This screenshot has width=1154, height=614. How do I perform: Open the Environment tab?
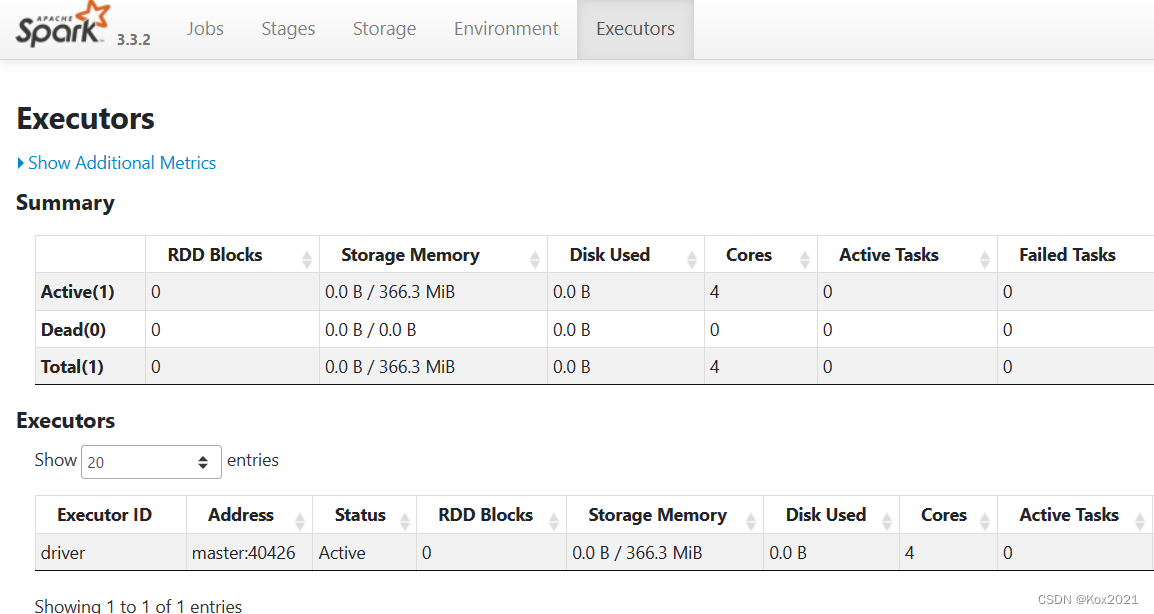(506, 29)
